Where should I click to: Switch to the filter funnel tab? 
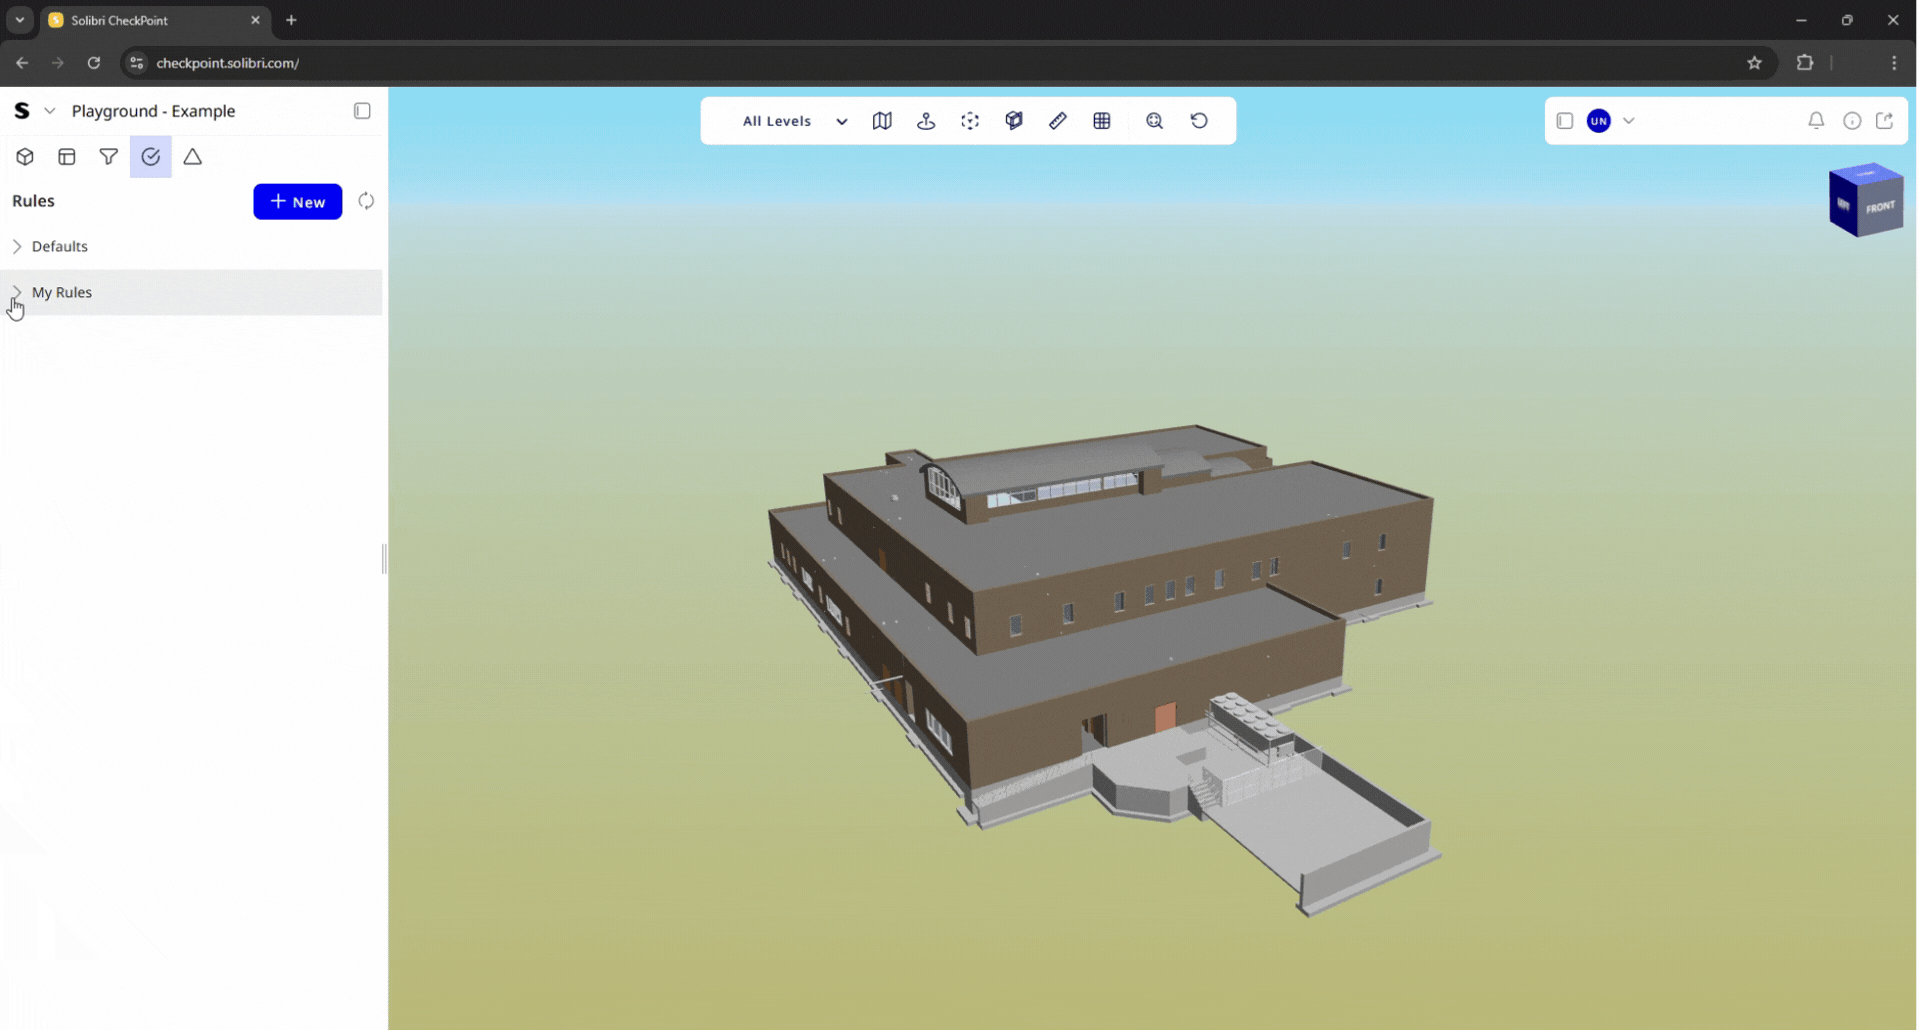[109, 157]
